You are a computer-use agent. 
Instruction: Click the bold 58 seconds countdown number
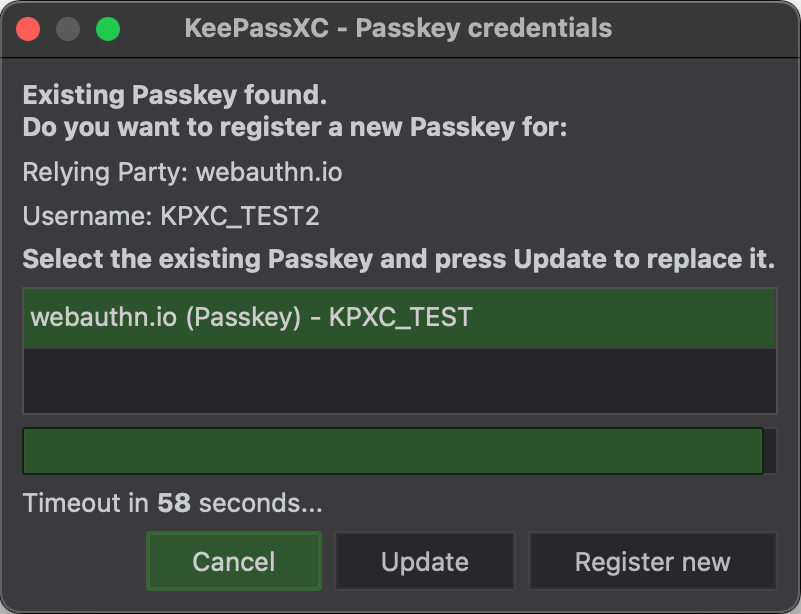[174, 503]
